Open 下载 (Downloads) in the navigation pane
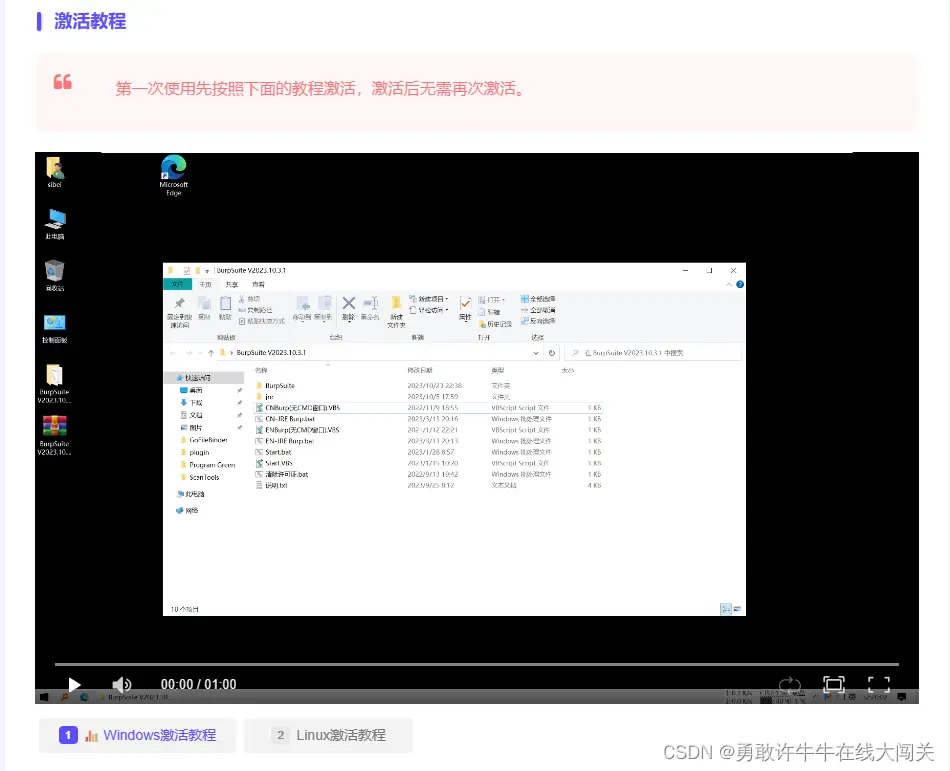 coord(196,403)
